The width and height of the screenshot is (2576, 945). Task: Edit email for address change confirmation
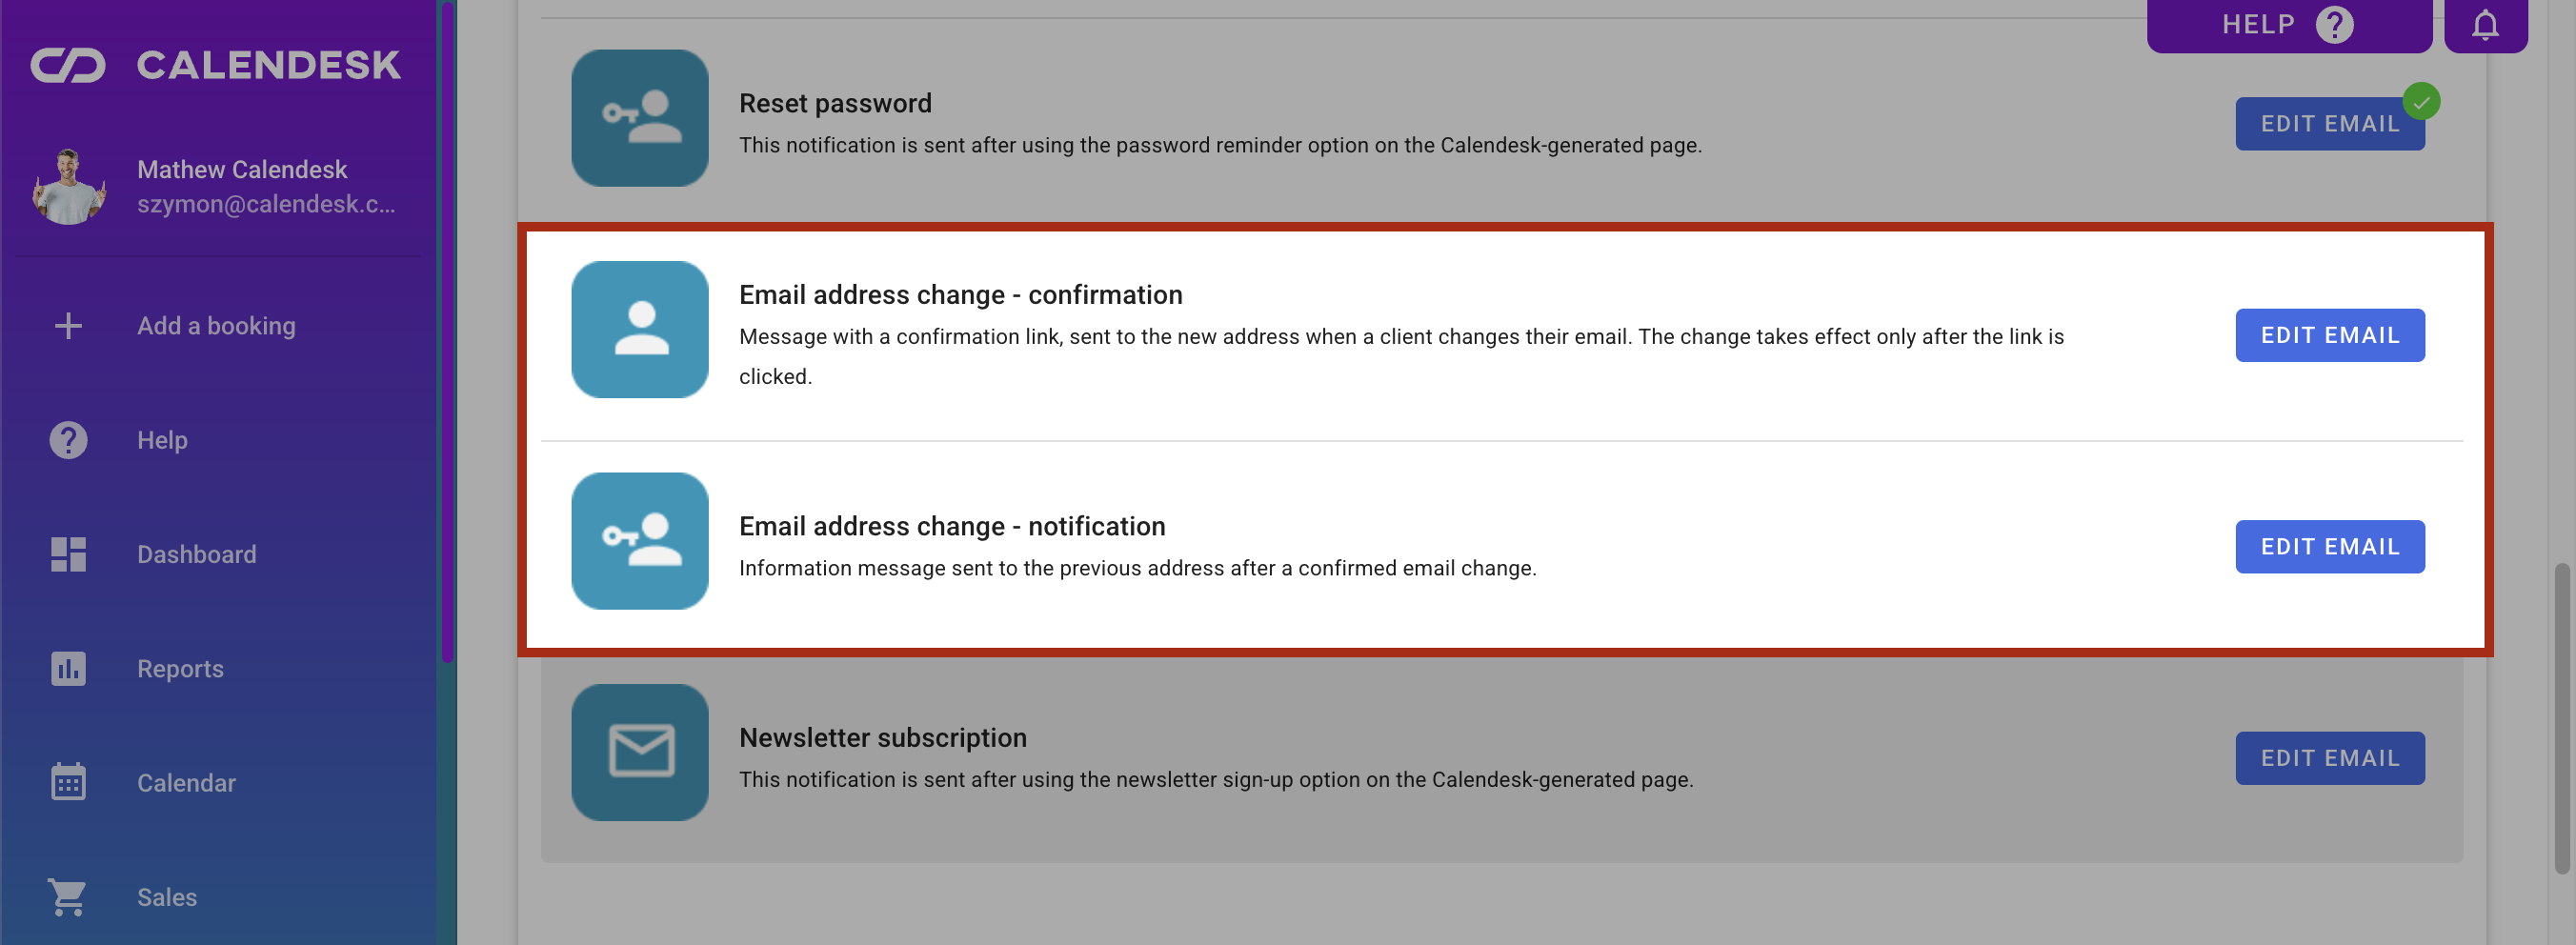[2330, 335]
